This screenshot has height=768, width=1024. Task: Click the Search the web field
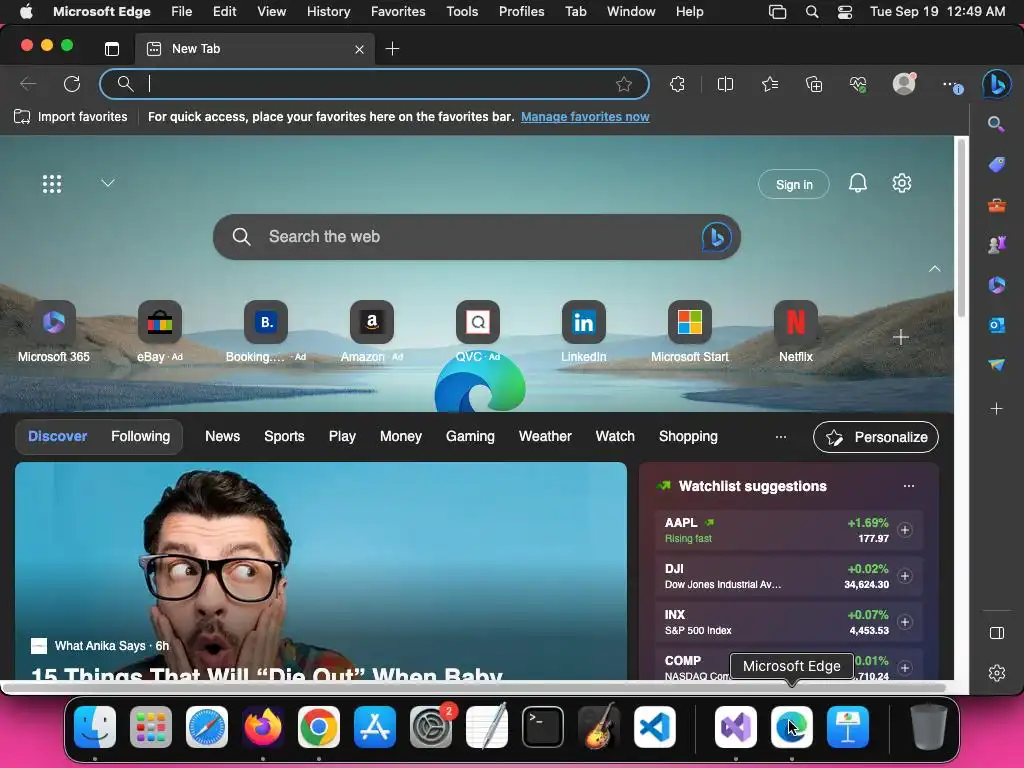click(477, 236)
